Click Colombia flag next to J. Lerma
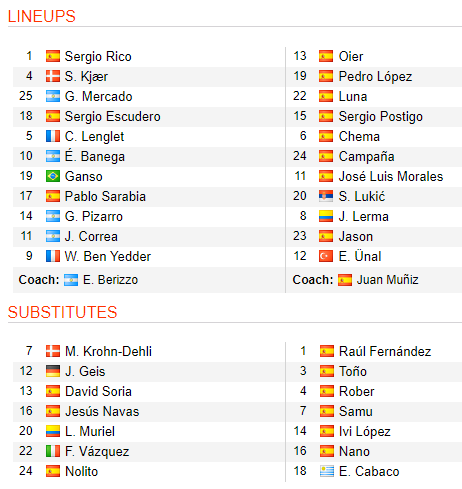The width and height of the screenshot is (462, 489). (326, 216)
